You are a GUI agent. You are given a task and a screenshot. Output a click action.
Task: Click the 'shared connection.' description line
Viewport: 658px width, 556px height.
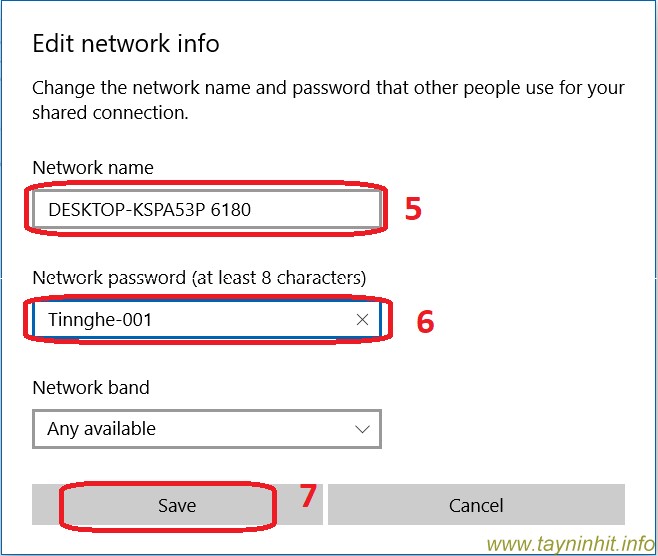coord(110,113)
